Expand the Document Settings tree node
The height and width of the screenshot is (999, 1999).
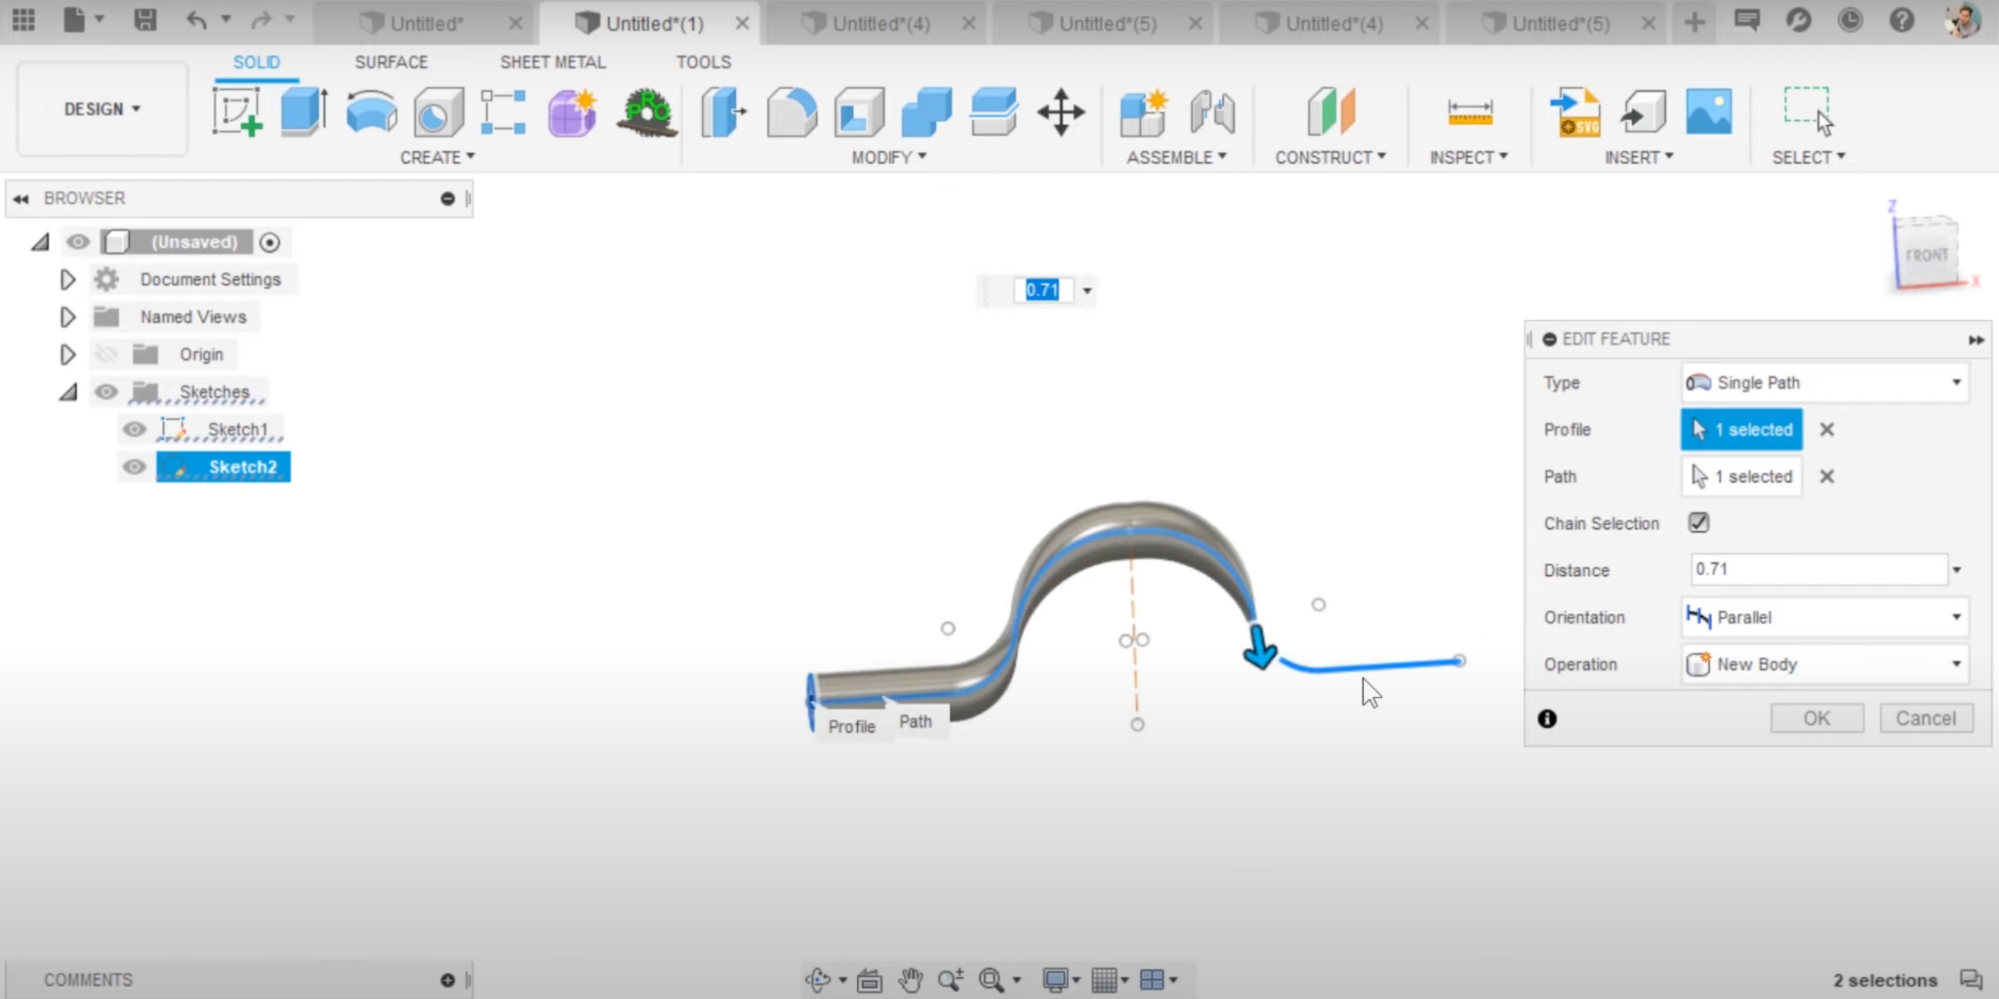click(68, 280)
